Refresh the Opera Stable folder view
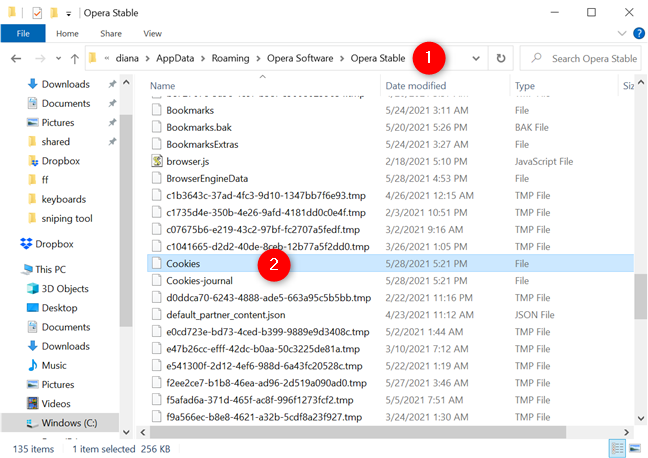The image size is (648, 458). point(501,58)
